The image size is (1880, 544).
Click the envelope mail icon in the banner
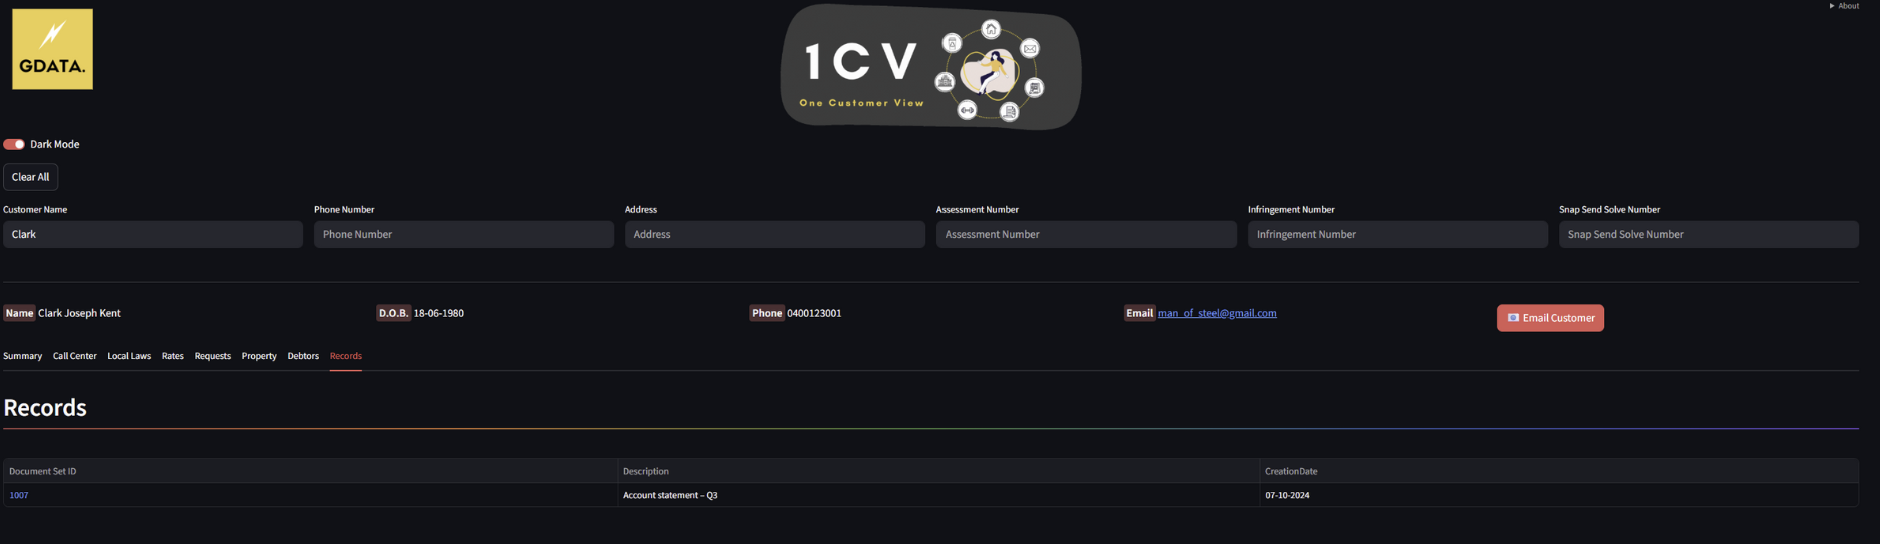[1030, 48]
